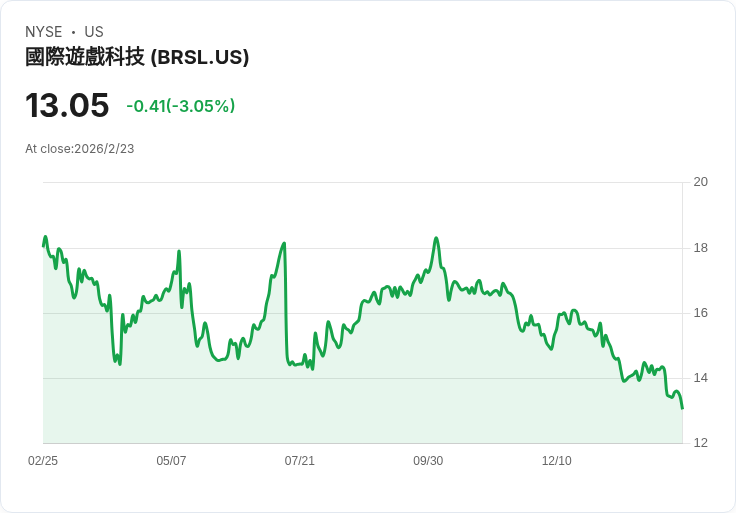This screenshot has height=513, width=736.
Task: Click the chart line's peak near 09/30
Action: (x=436, y=238)
